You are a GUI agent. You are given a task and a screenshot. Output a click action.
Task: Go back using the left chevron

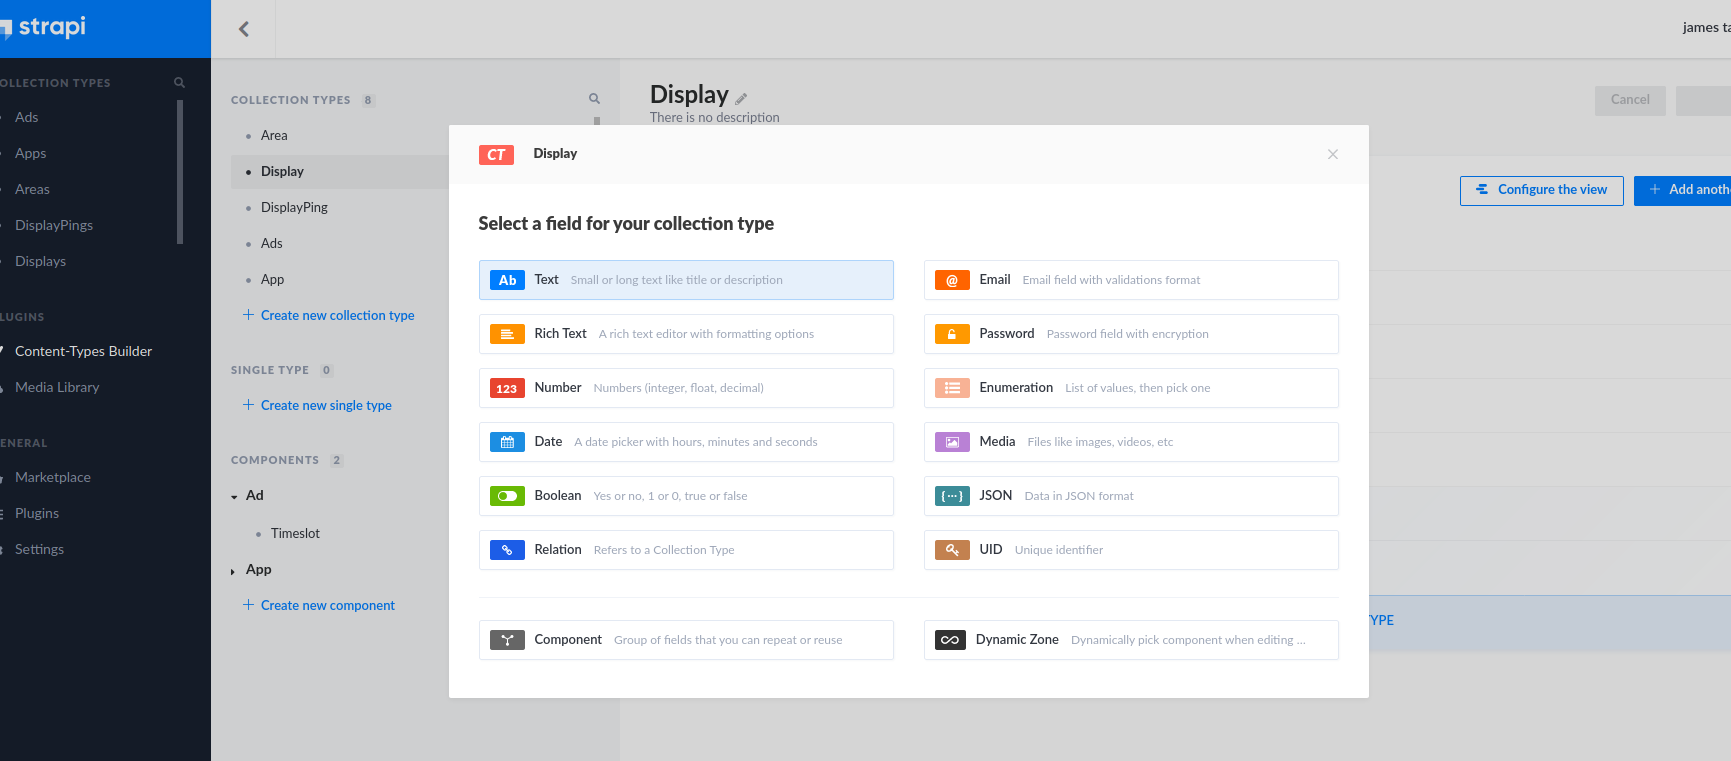pyautogui.click(x=244, y=29)
